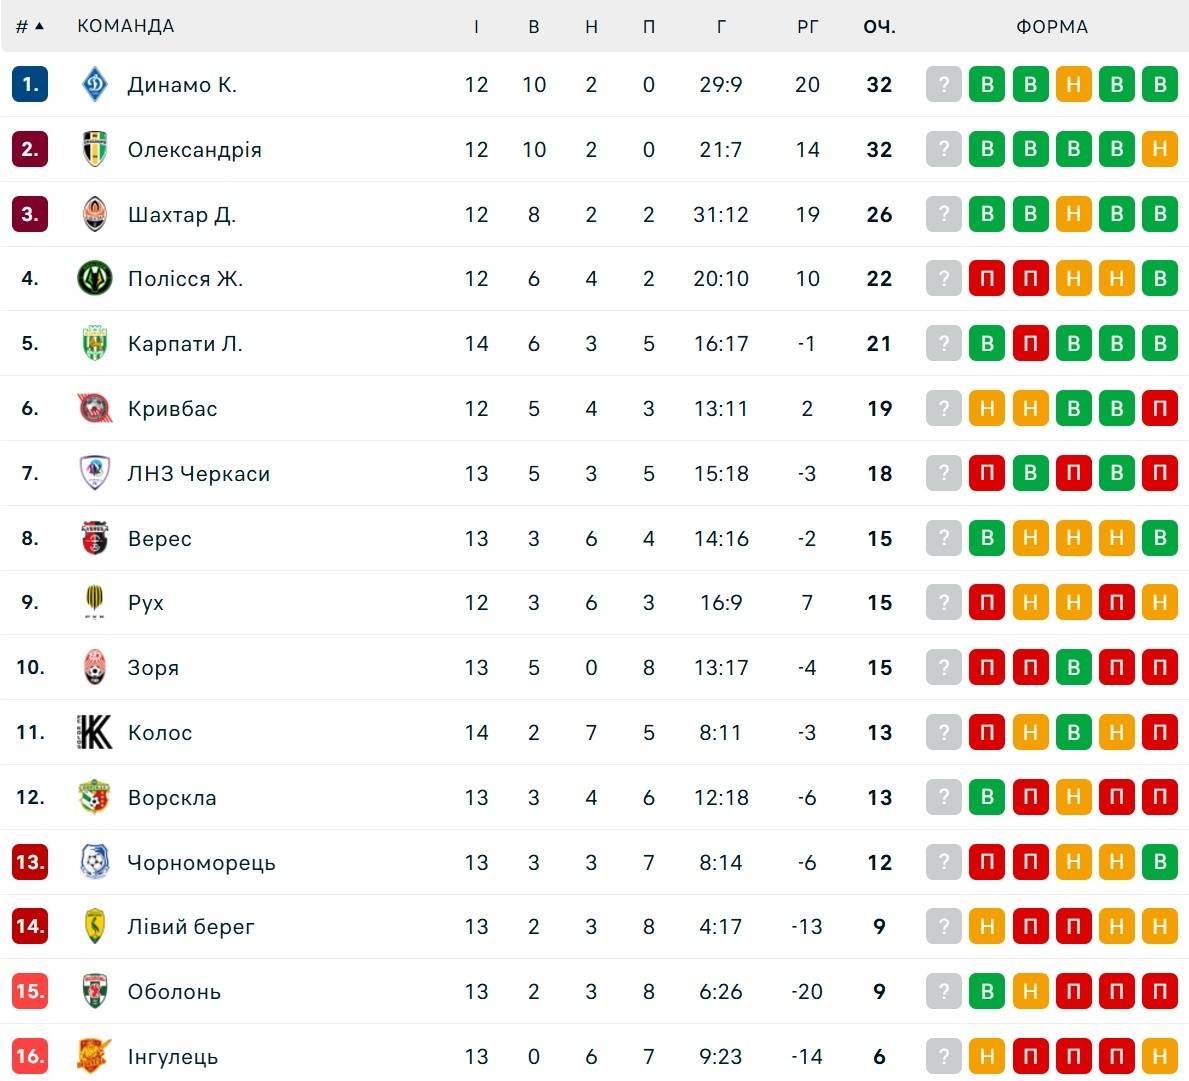
Task: Click the Оболонь rank 15 position badge
Action: 30,991
